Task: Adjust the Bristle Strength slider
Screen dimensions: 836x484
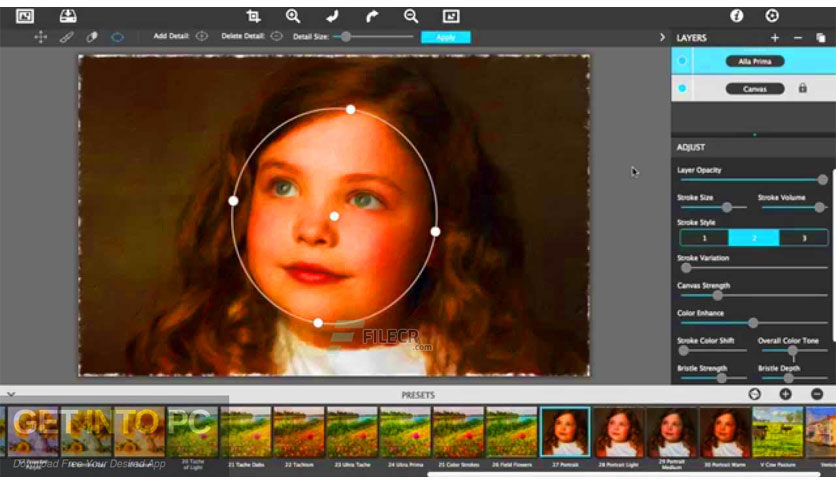Action: [x=712, y=378]
